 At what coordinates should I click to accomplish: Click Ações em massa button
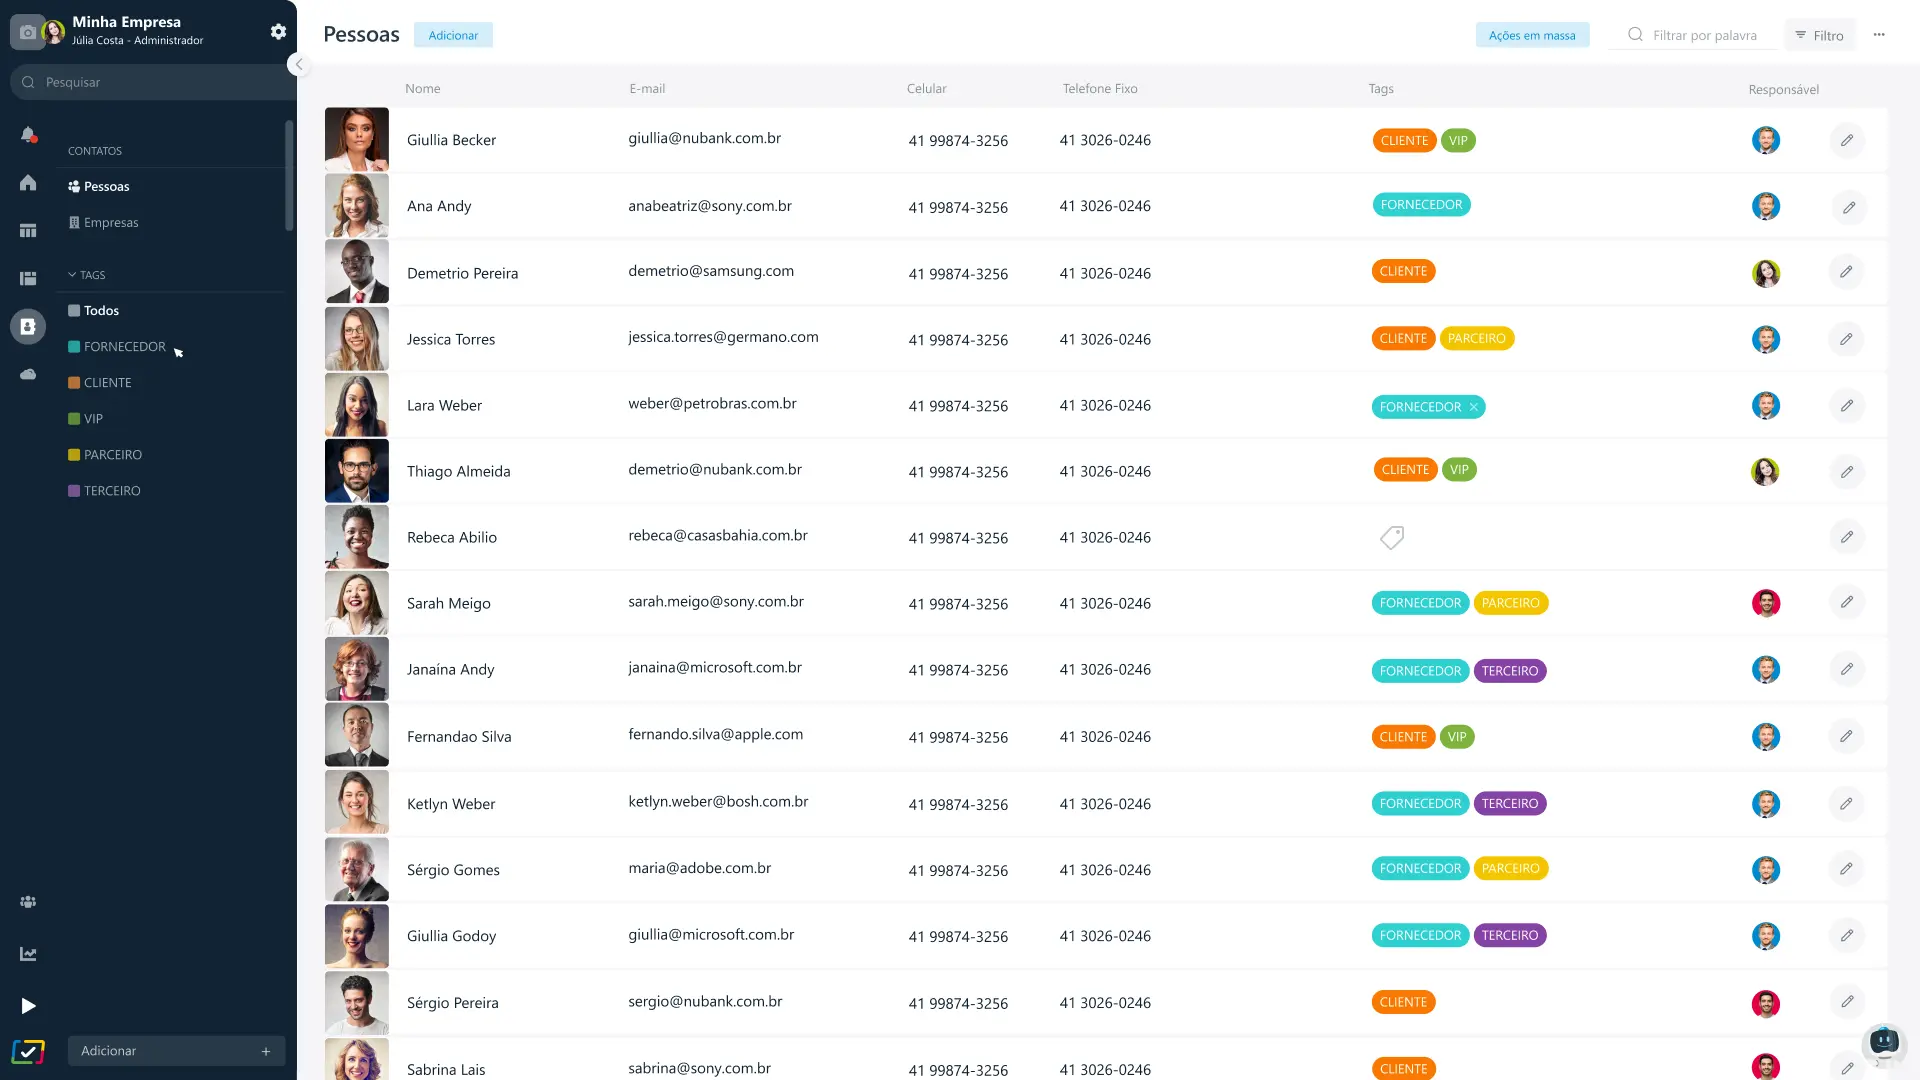point(1531,35)
